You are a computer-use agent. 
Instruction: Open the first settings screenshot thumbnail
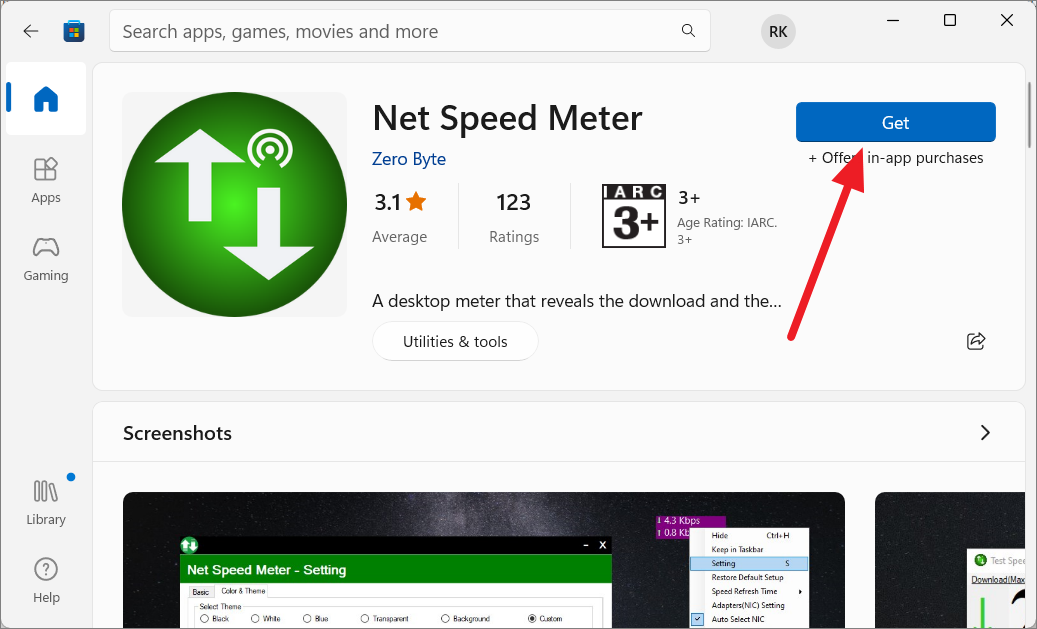click(x=483, y=560)
